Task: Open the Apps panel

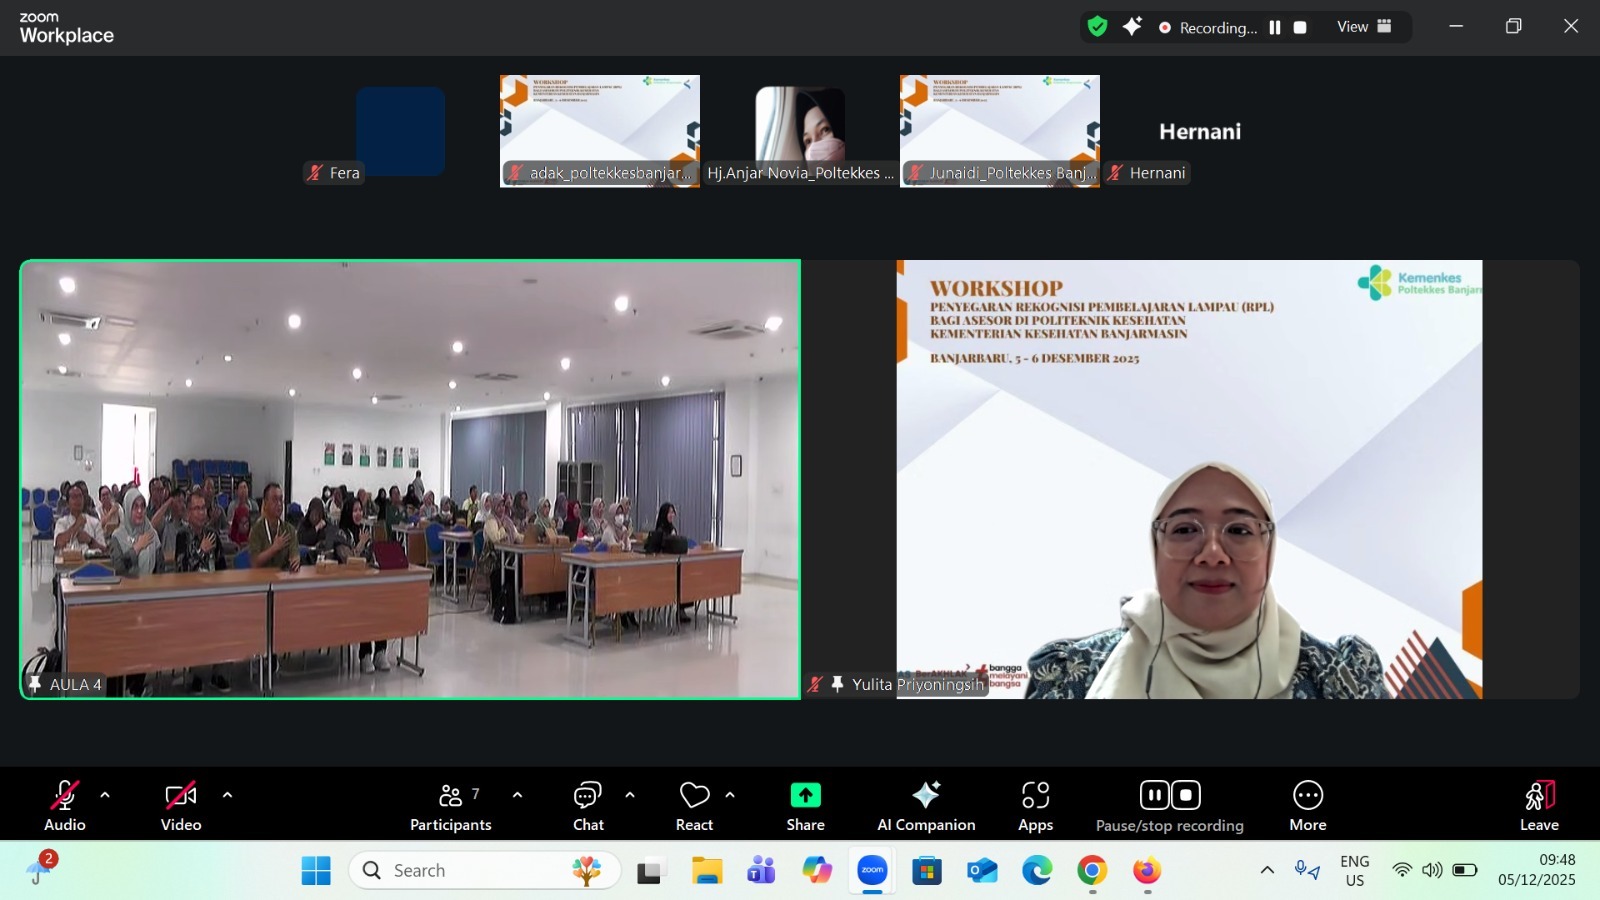Action: pos(1035,805)
